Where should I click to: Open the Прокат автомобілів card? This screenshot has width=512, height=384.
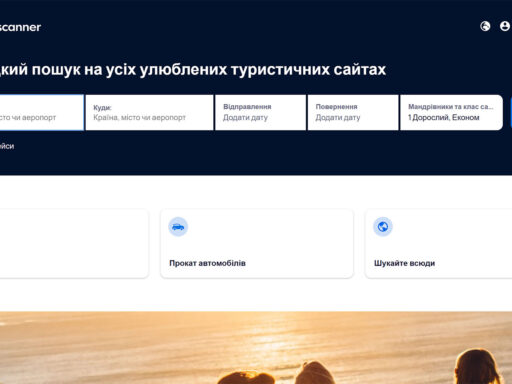257,244
